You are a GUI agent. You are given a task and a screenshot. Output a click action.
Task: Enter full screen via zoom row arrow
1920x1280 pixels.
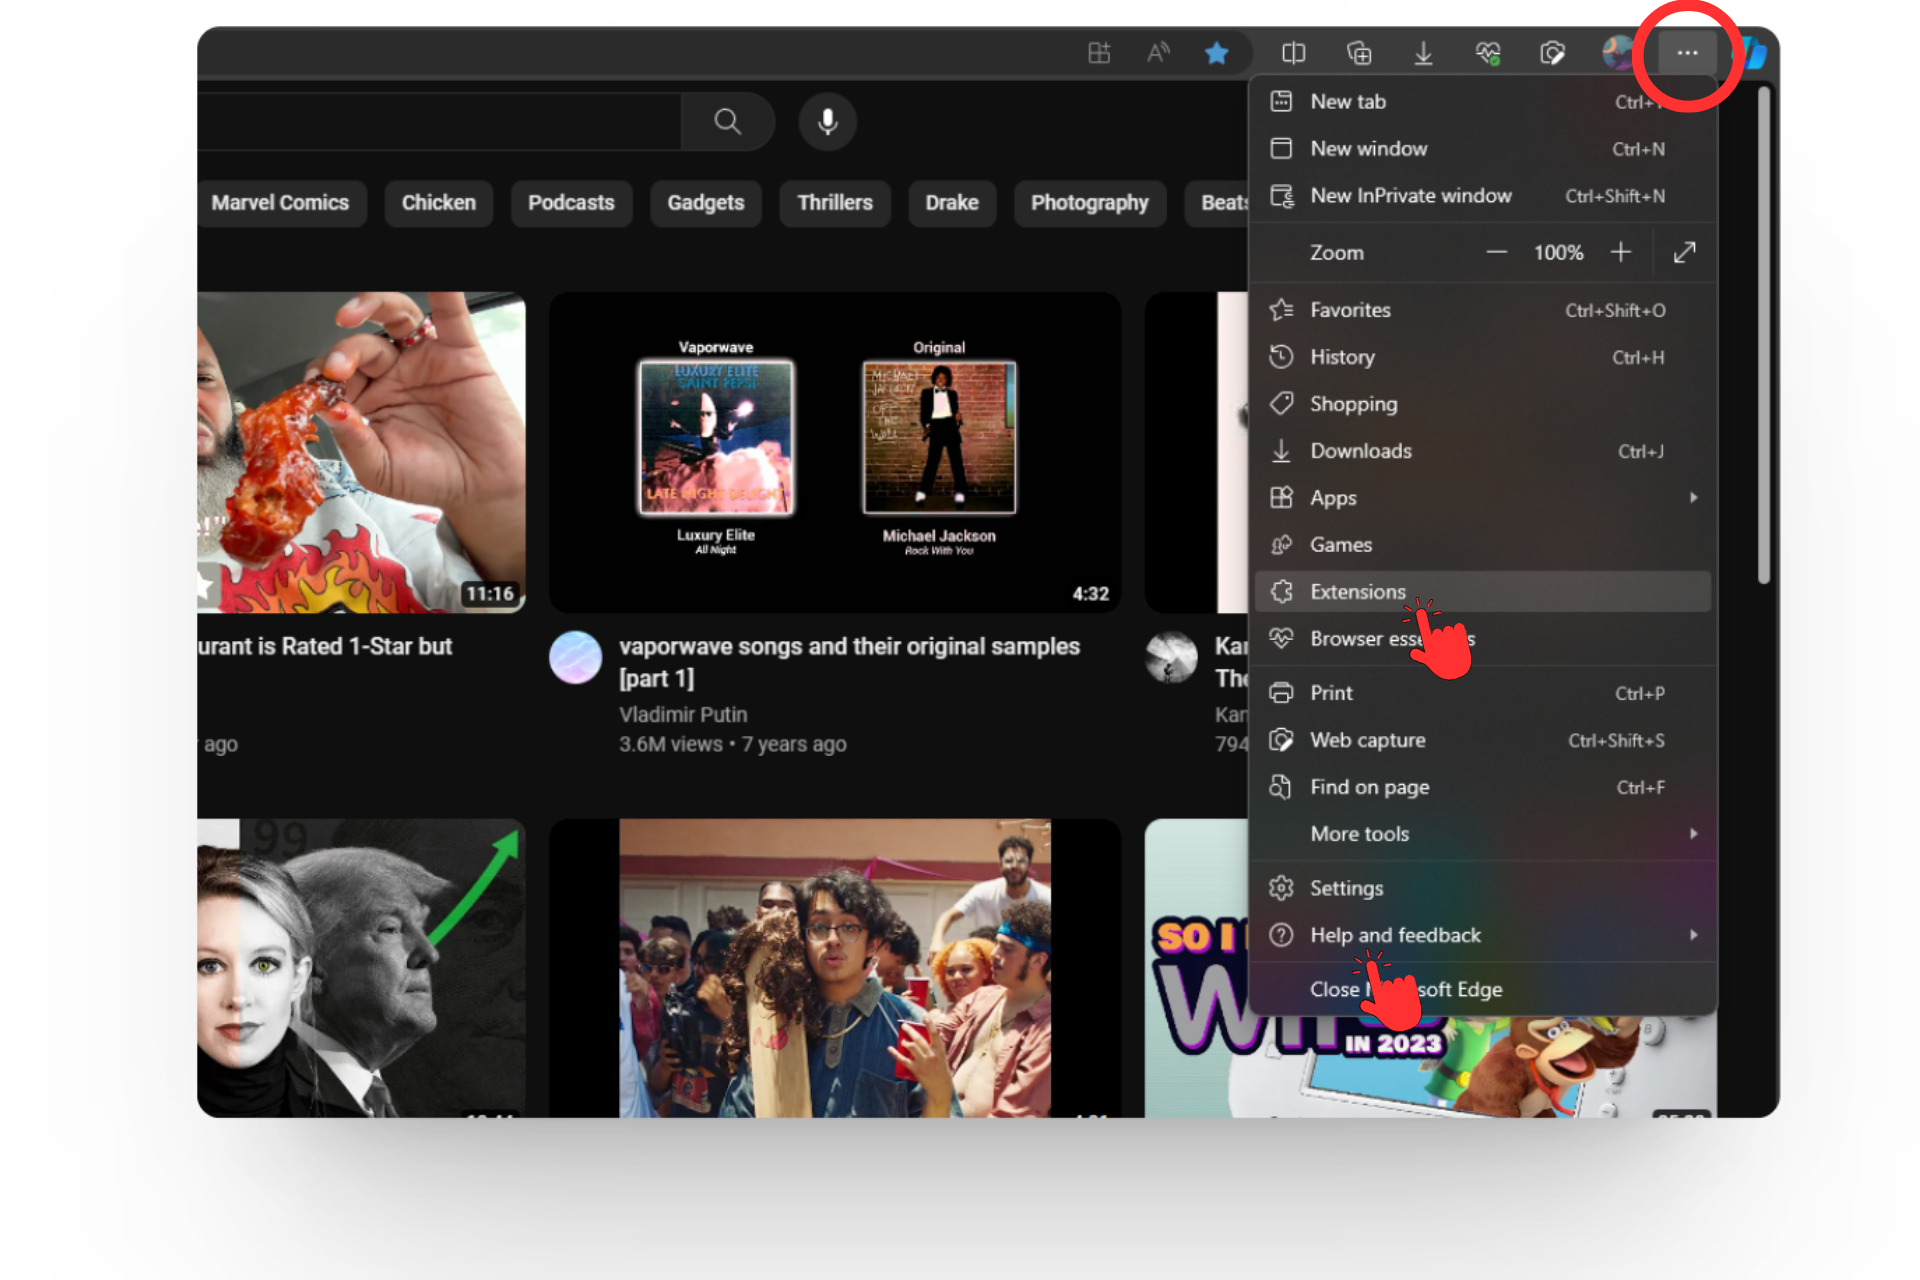[x=1684, y=253]
